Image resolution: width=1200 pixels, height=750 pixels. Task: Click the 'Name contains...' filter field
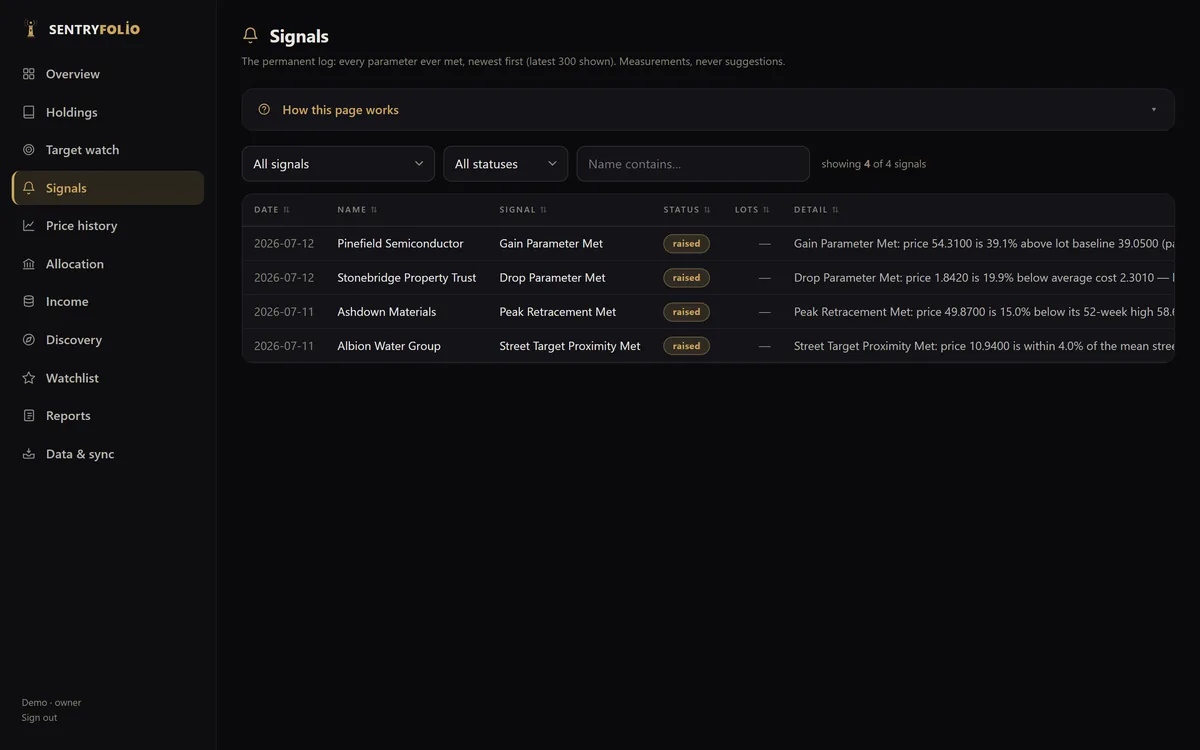pos(693,164)
